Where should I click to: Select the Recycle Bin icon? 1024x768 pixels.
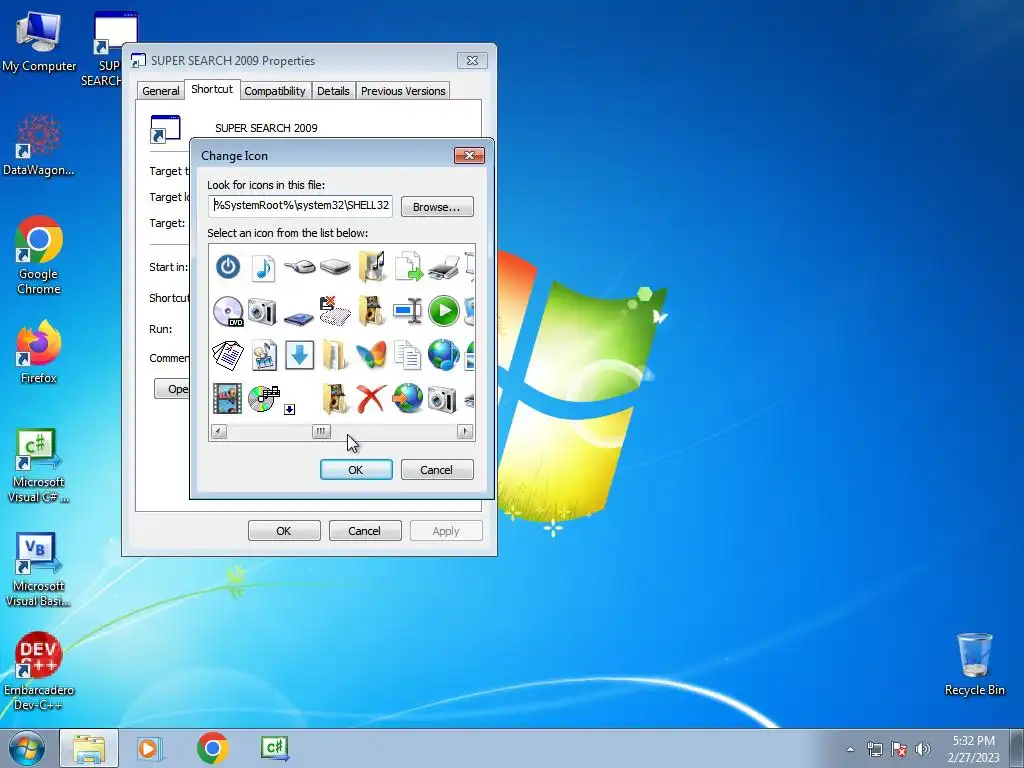974,664
